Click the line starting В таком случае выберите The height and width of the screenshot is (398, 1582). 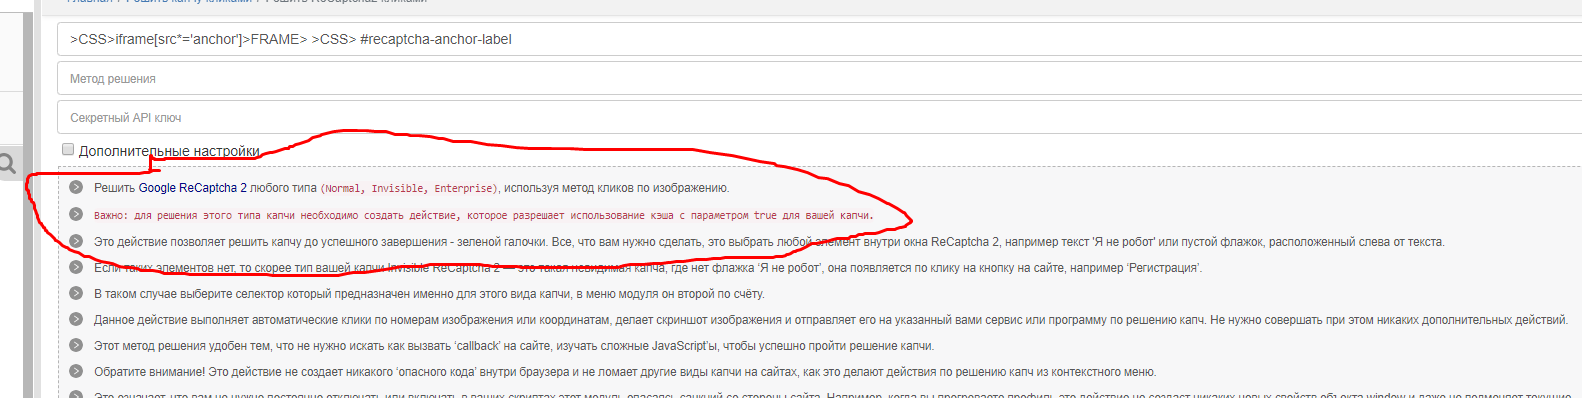pyautogui.click(x=429, y=294)
